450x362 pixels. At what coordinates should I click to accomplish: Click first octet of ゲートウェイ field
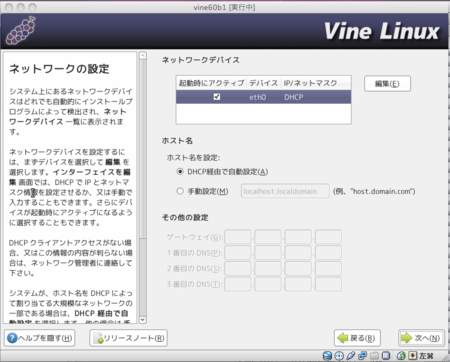237,237
